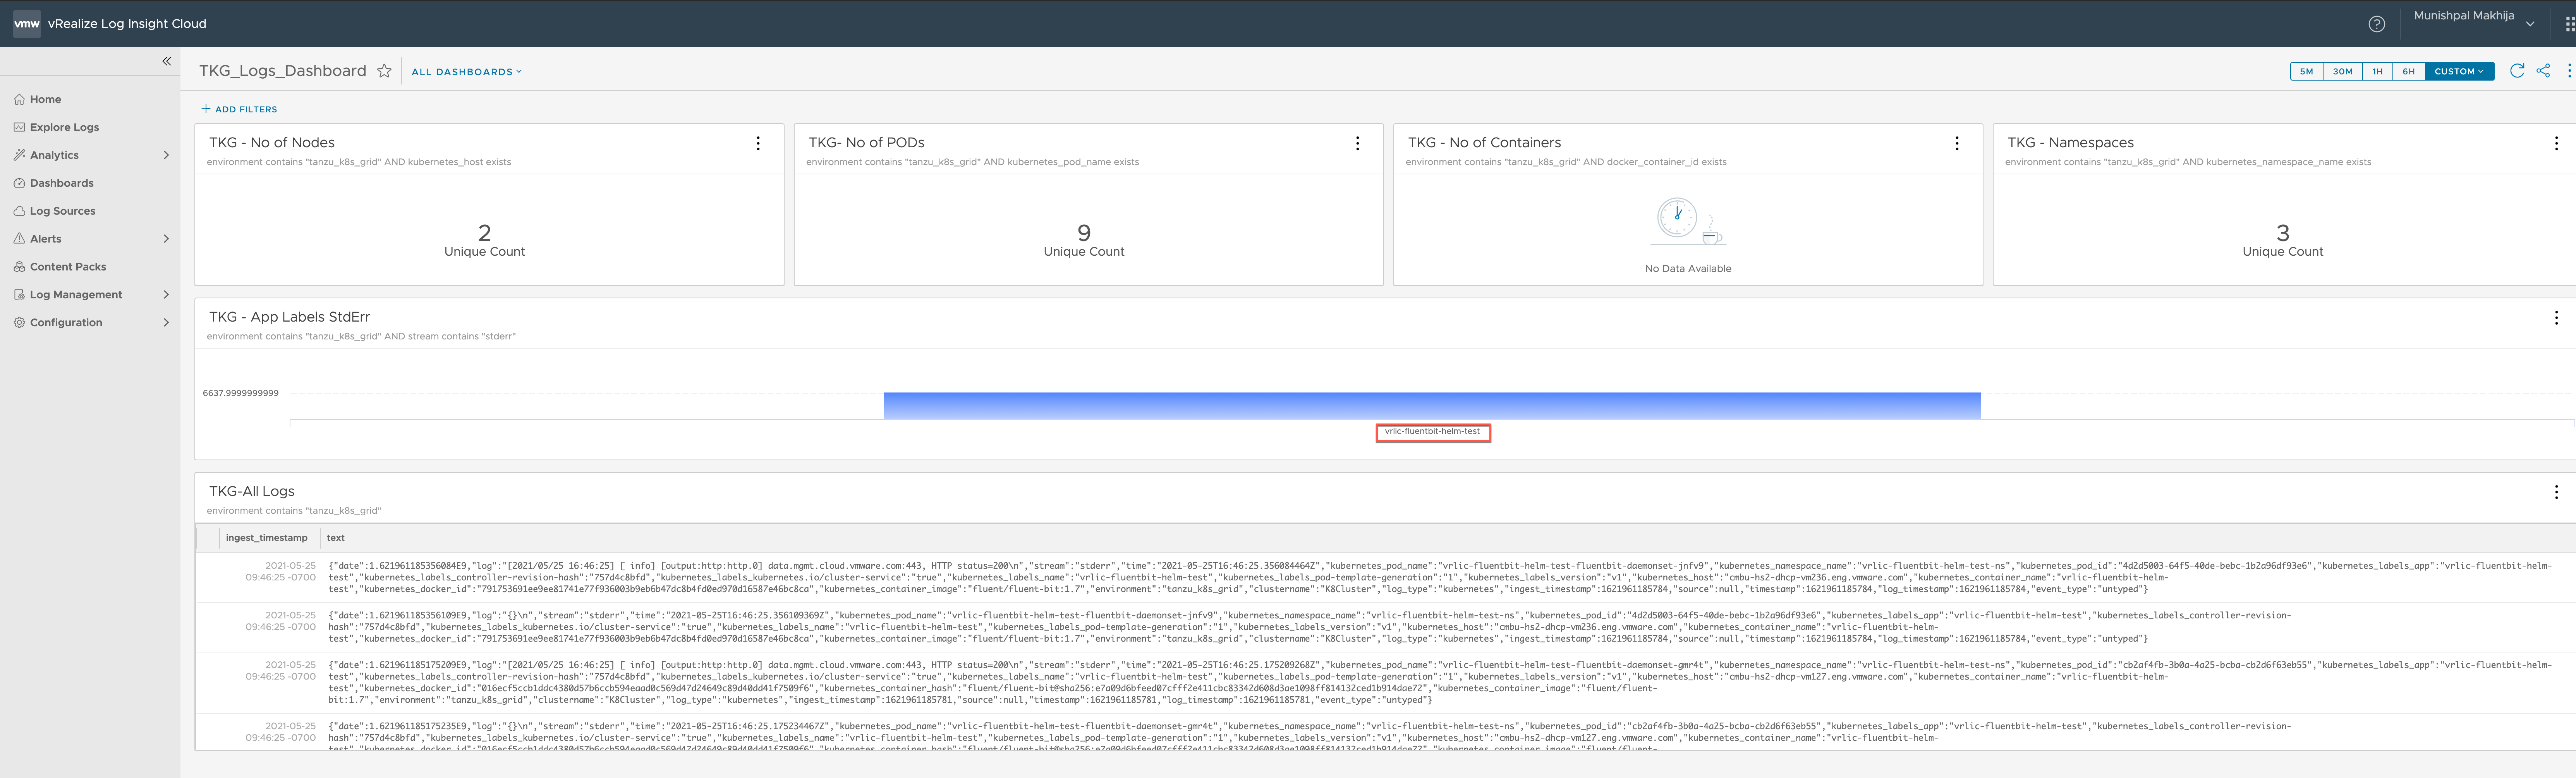Image resolution: width=2576 pixels, height=778 pixels.
Task: Click the No of Containers clock illustration
Action: [1688, 221]
